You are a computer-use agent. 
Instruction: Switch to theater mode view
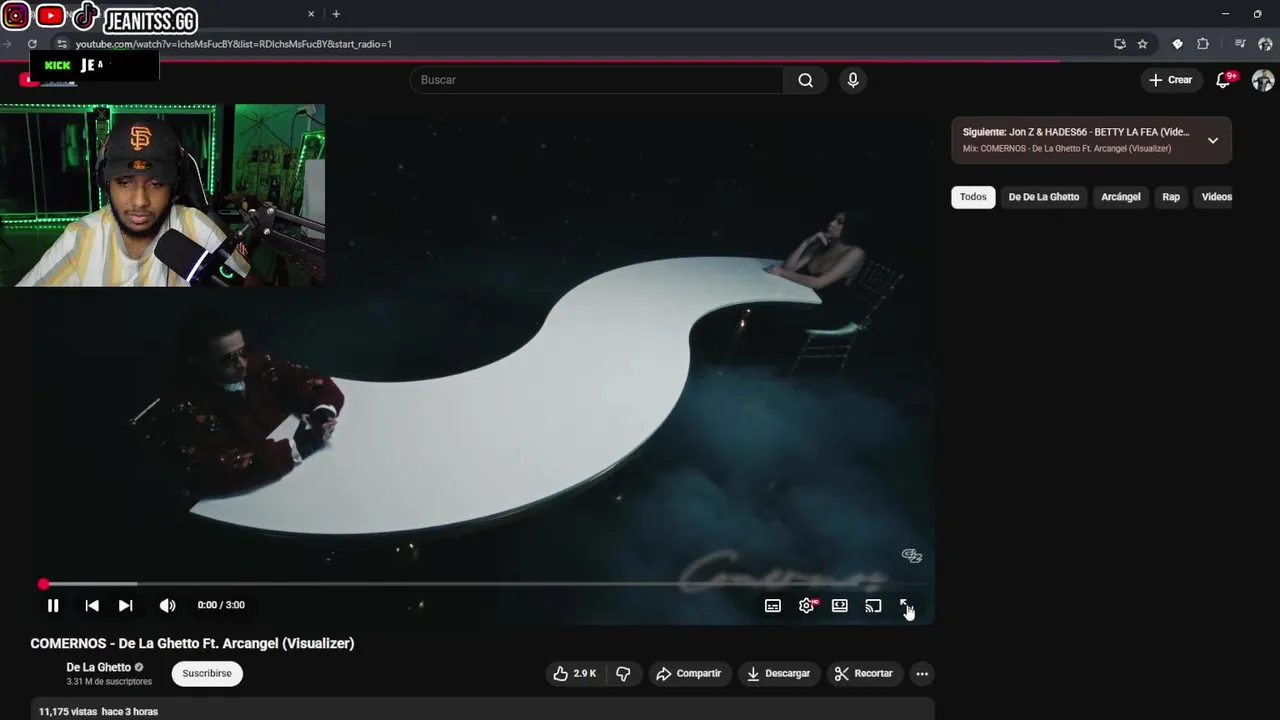pos(840,606)
